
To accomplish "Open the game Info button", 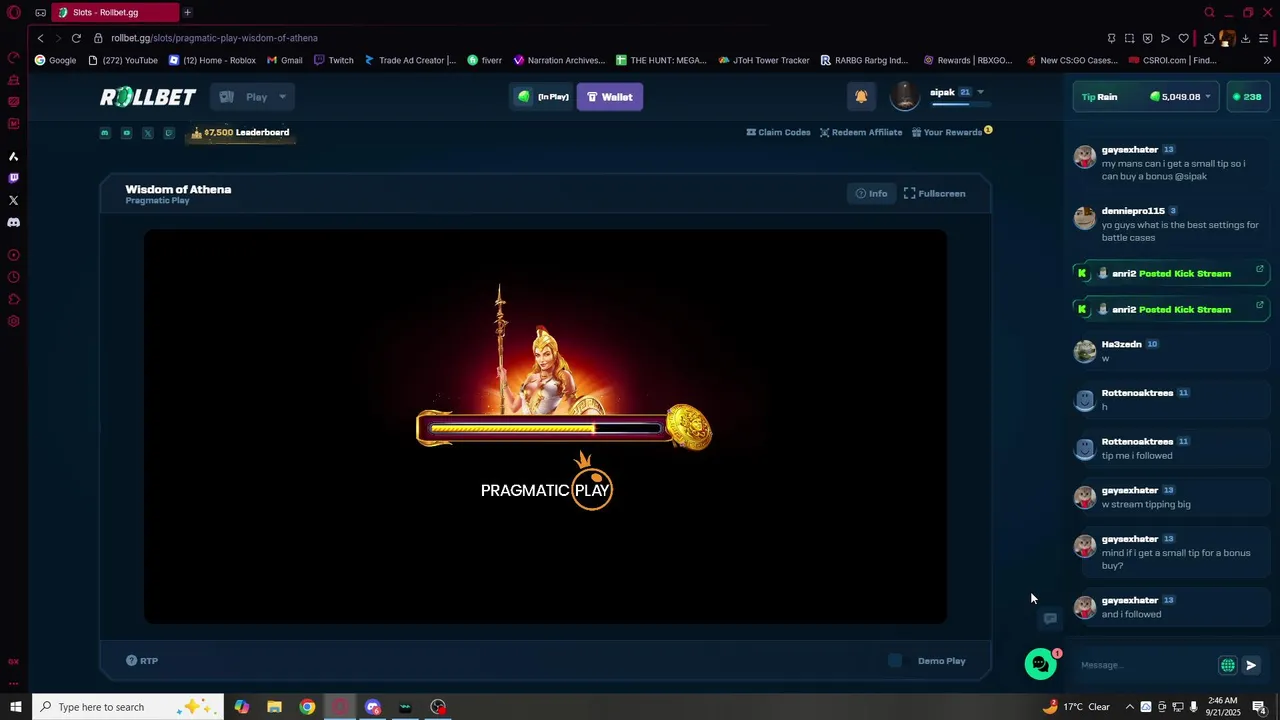I will [x=871, y=193].
